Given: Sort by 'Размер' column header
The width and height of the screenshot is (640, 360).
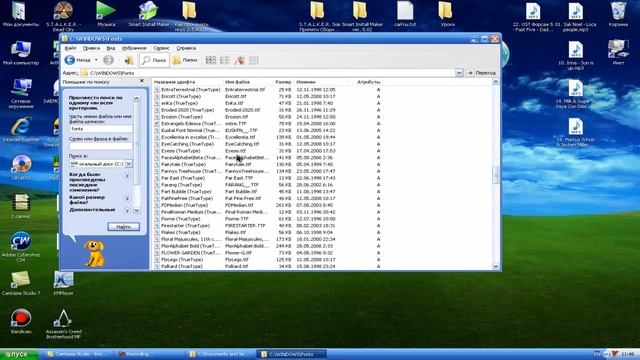Looking at the screenshot, I should (283, 82).
